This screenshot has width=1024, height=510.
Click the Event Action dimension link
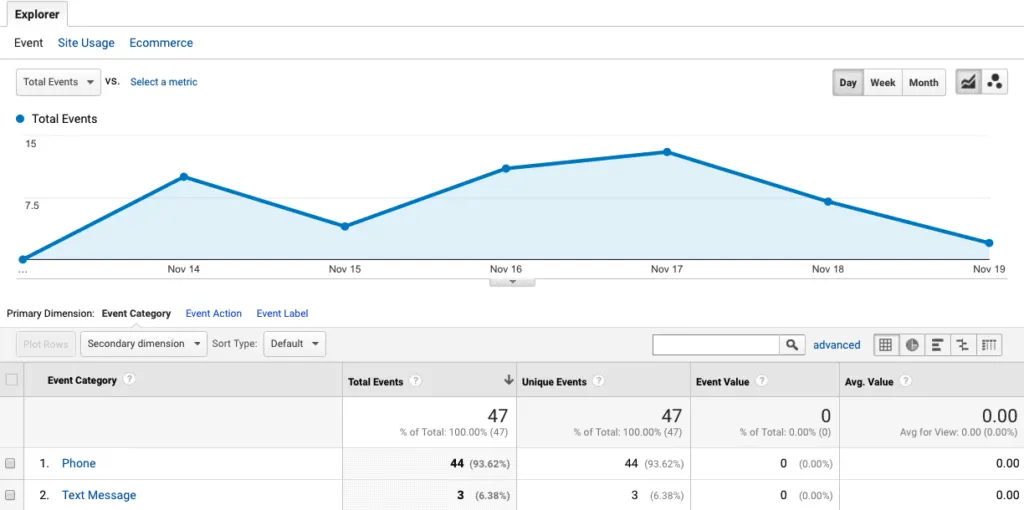pos(214,314)
